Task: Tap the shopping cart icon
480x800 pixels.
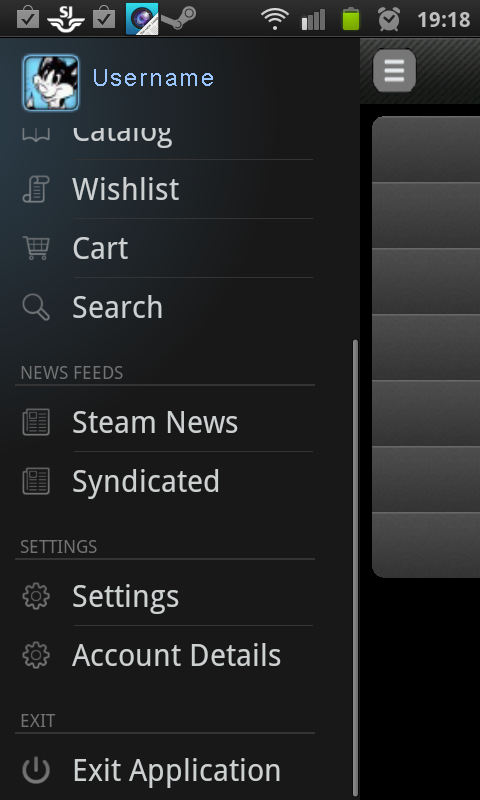Action: click(36, 247)
